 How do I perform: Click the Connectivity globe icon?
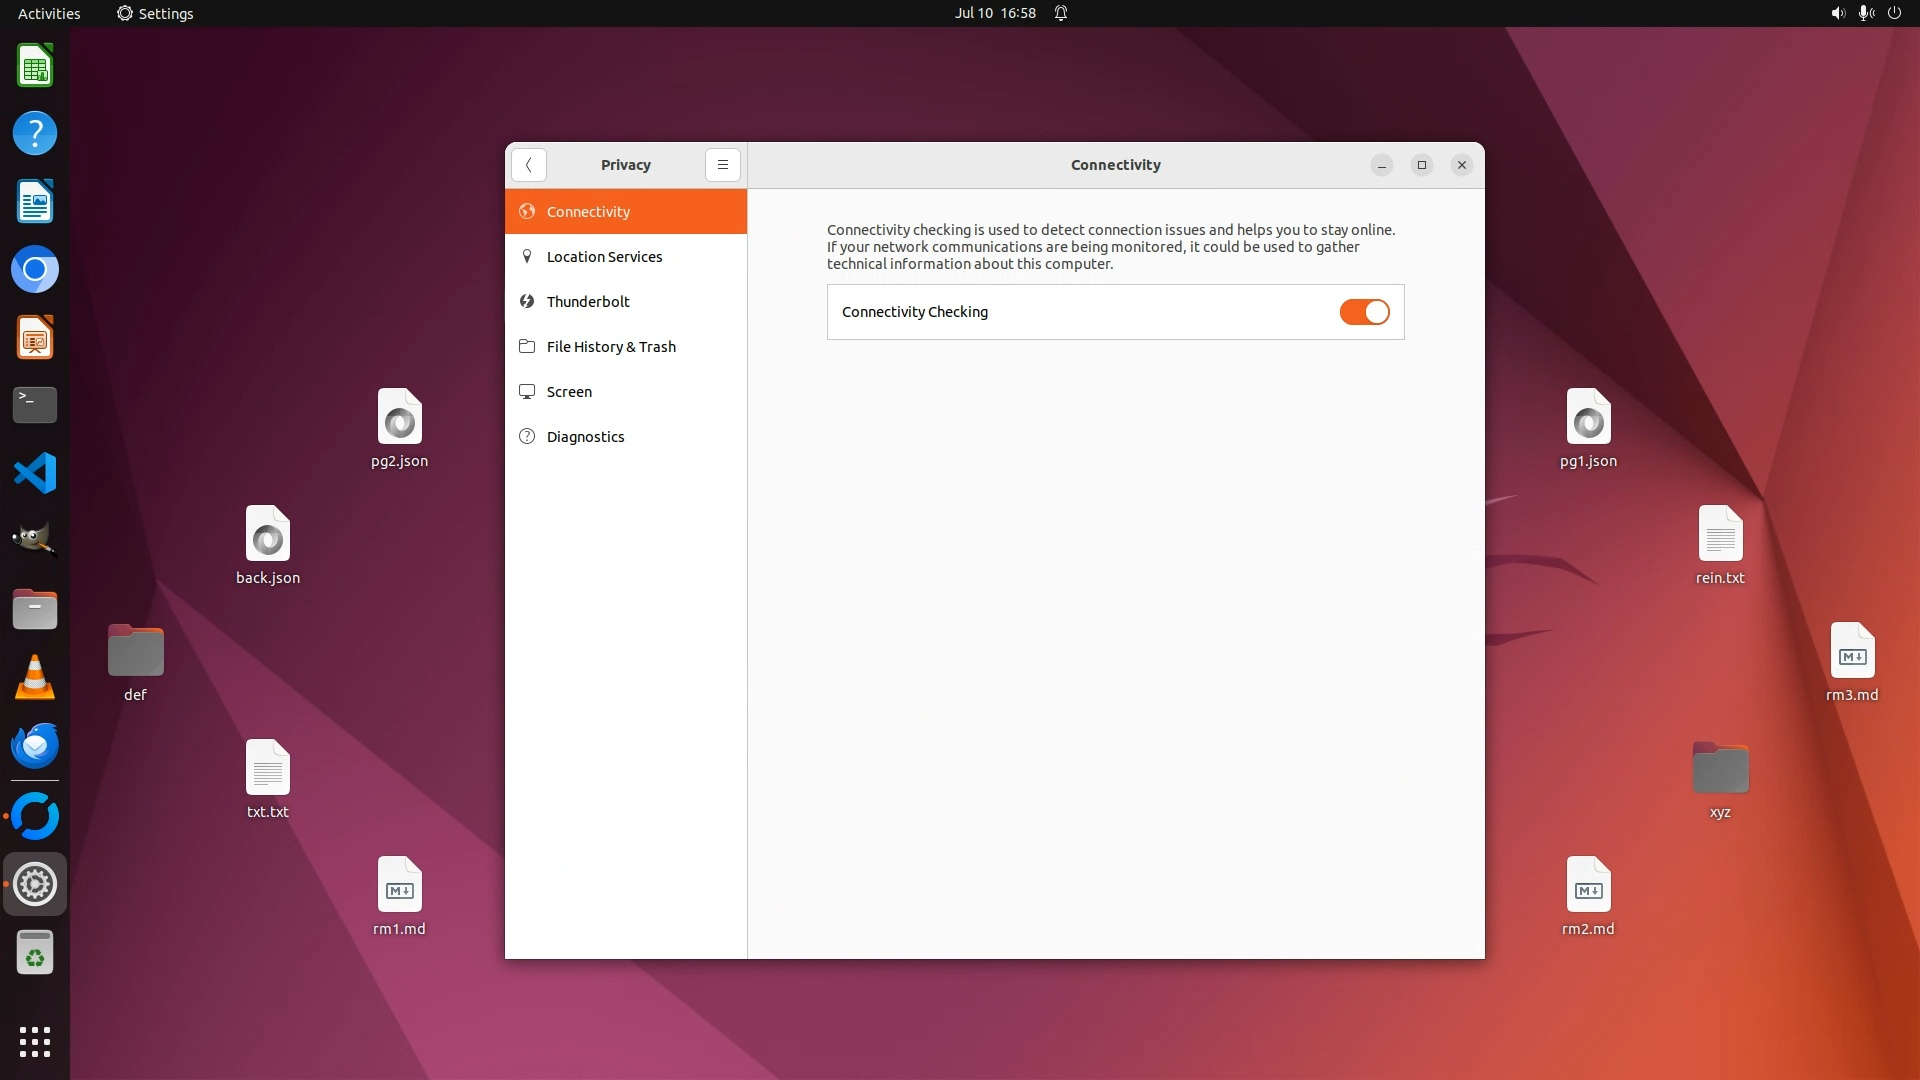527,212
